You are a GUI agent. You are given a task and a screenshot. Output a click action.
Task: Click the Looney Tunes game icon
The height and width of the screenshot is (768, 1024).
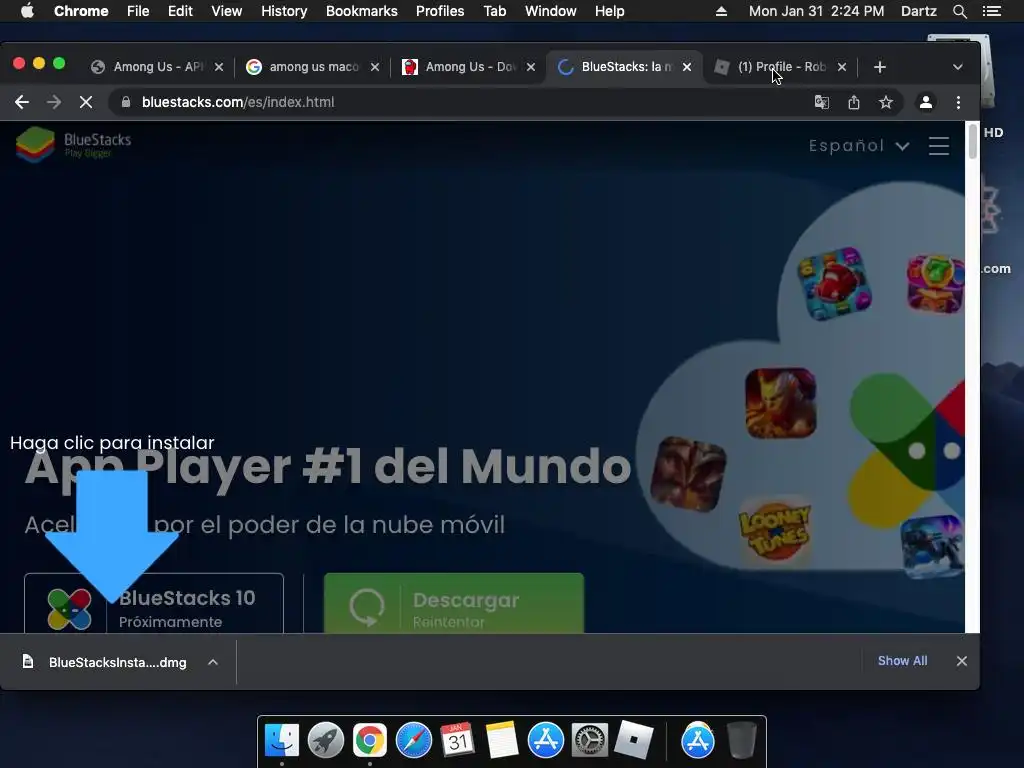[x=775, y=531]
